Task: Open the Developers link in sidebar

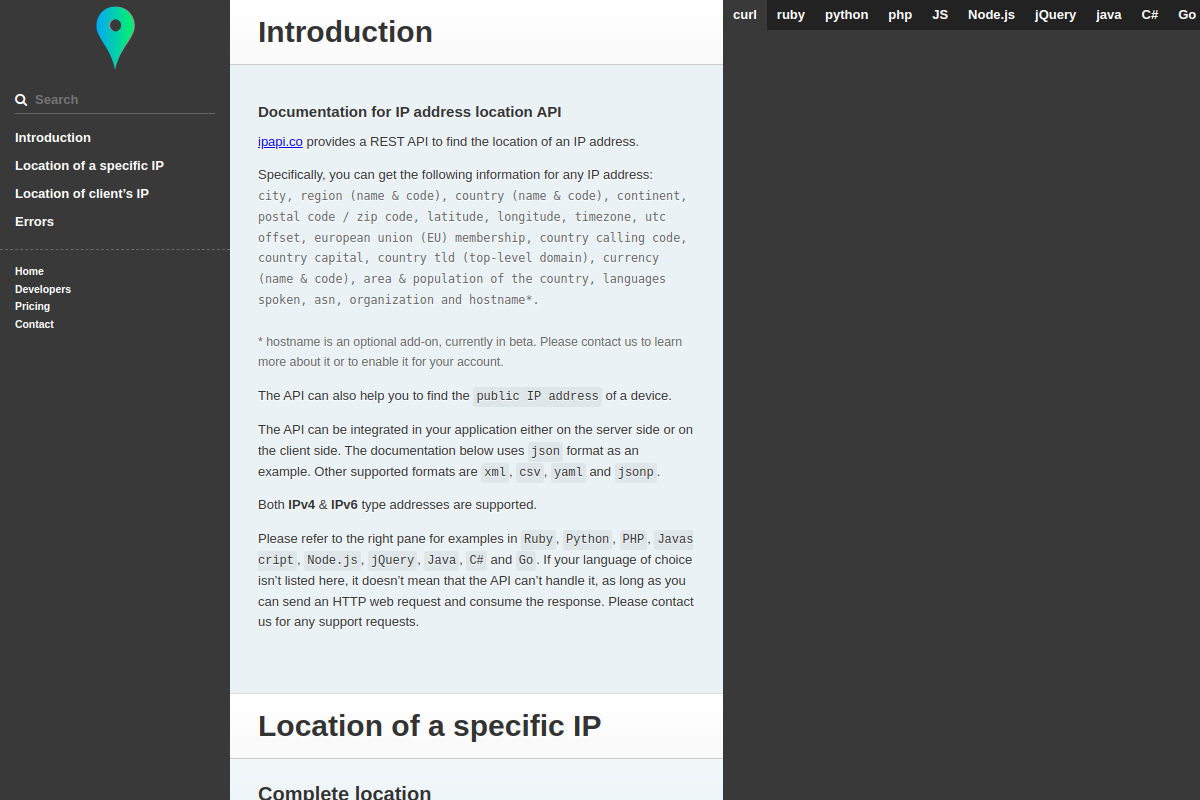Action: [x=43, y=289]
